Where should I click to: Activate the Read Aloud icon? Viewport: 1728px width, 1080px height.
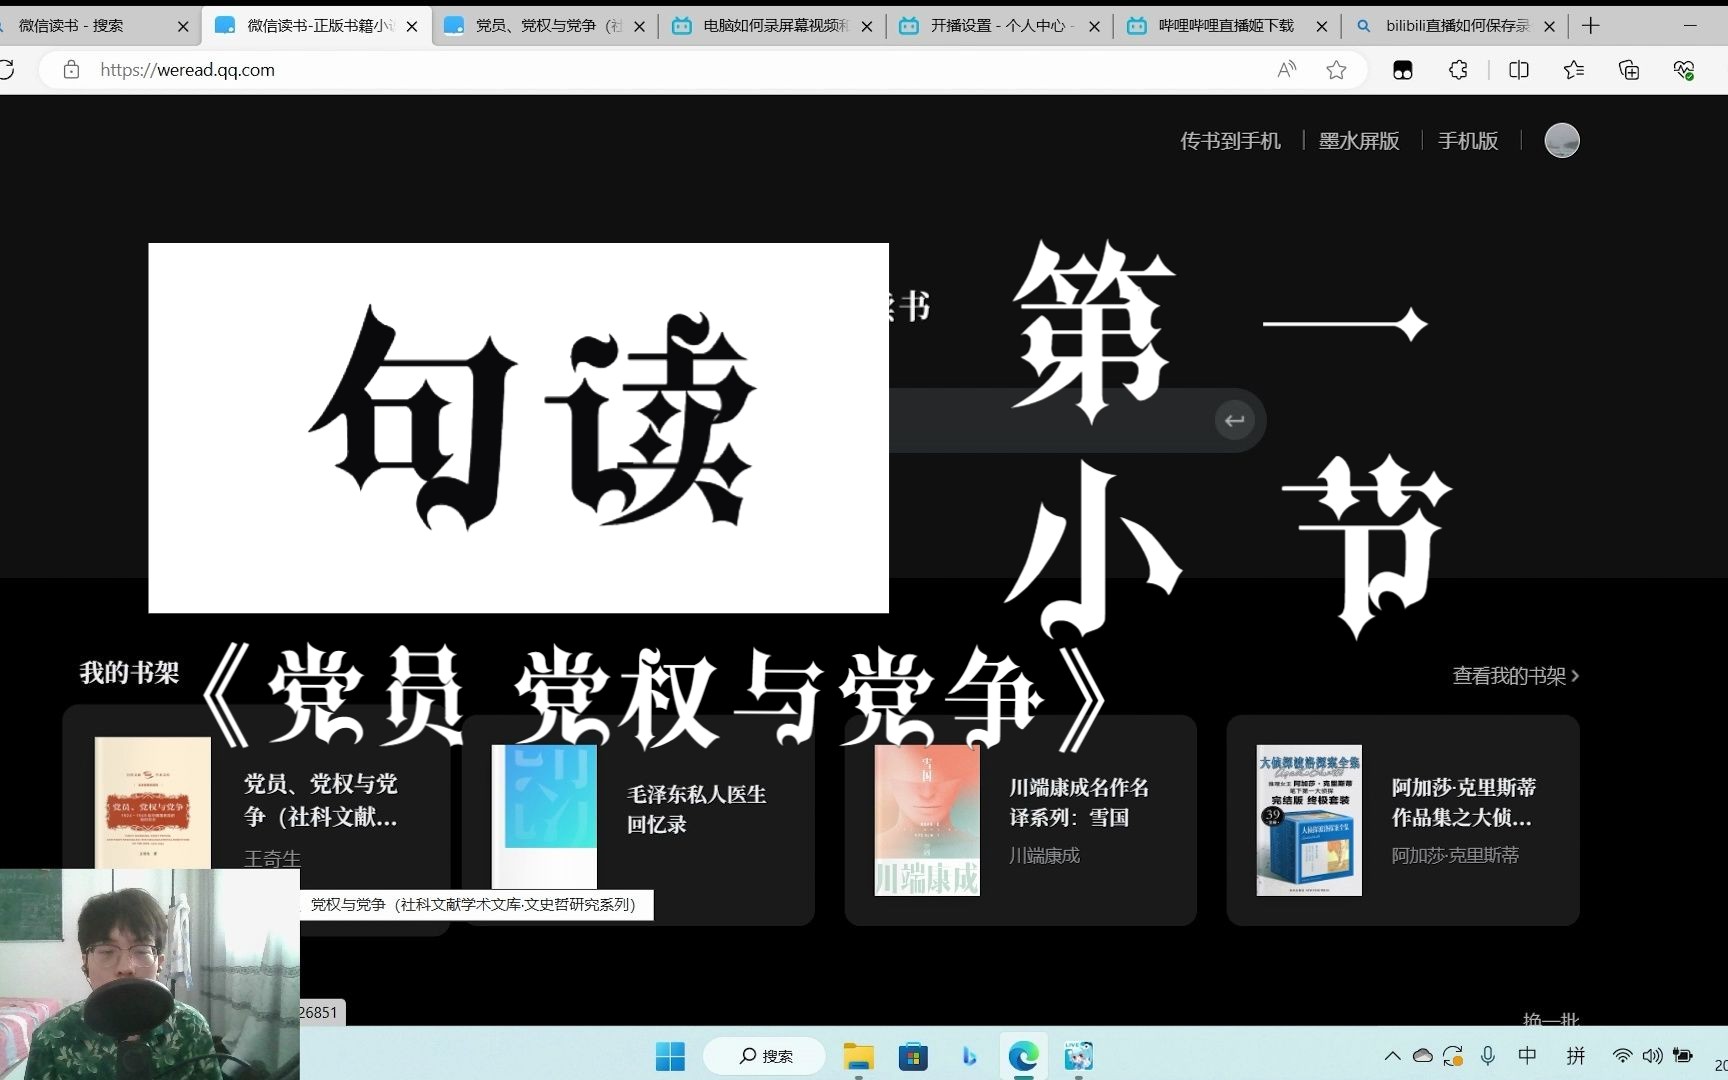click(x=1287, y=70)
